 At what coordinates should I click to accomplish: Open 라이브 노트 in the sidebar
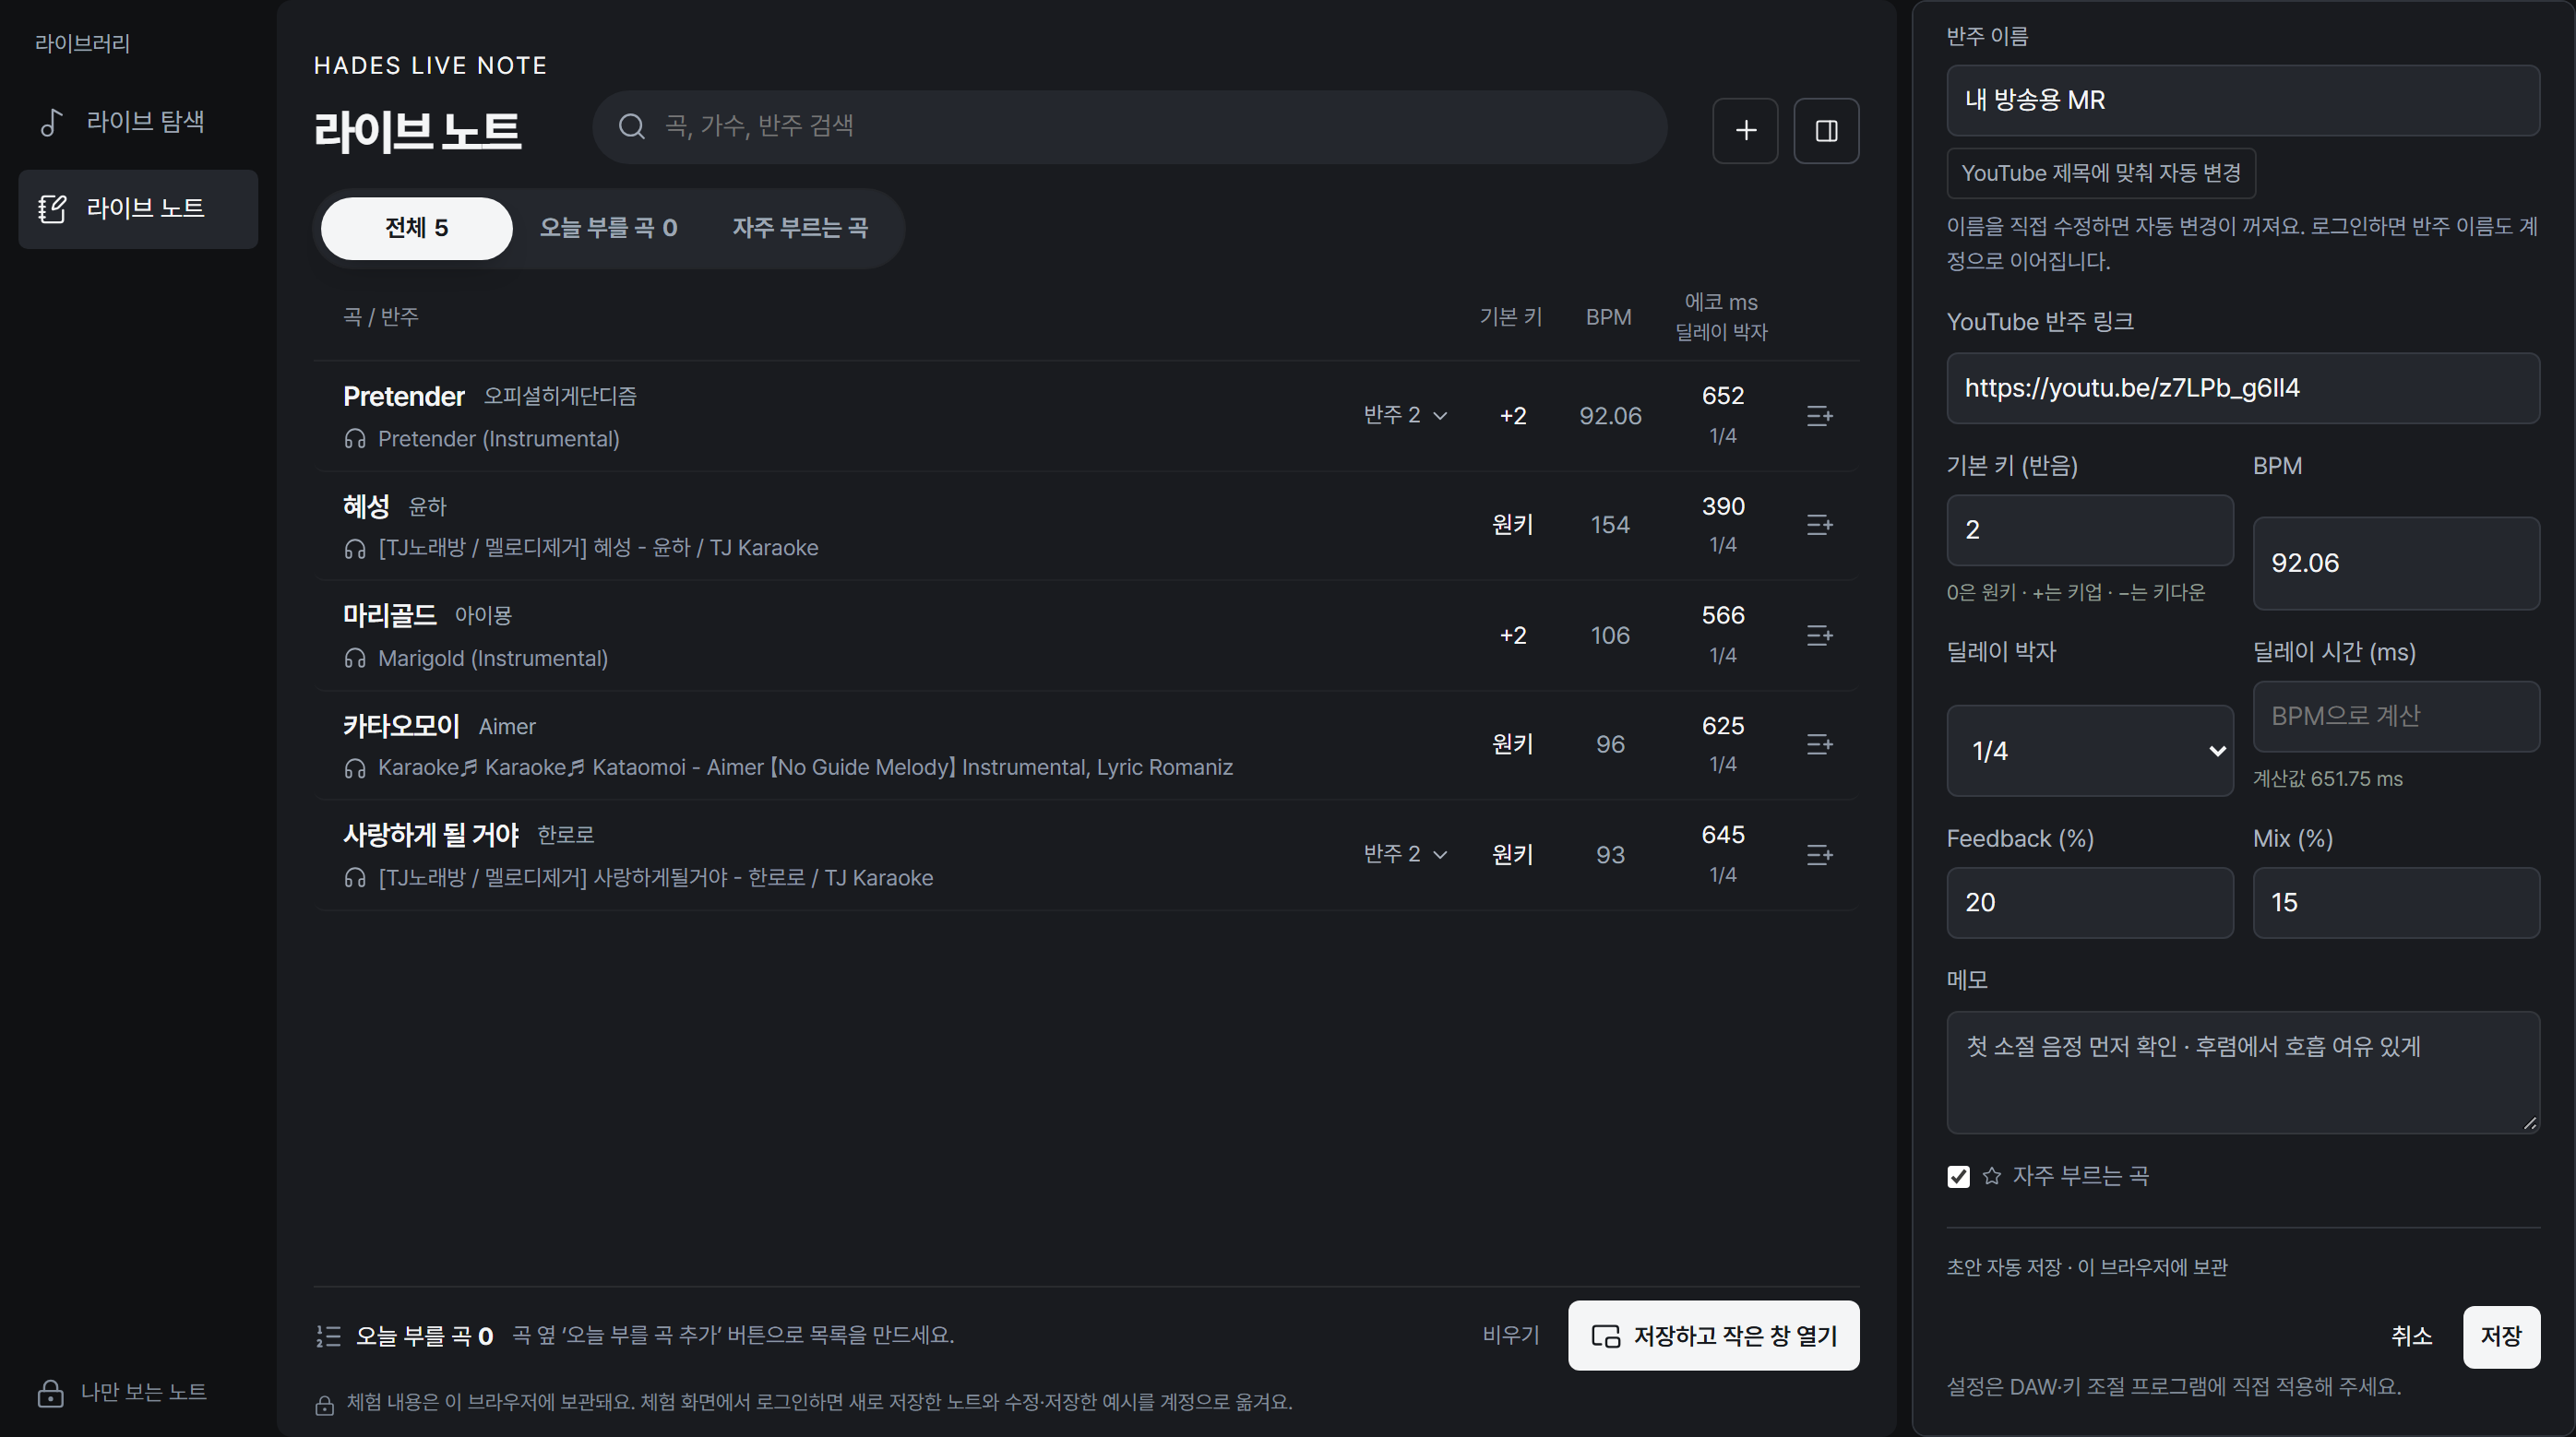[x=138, y=209]
